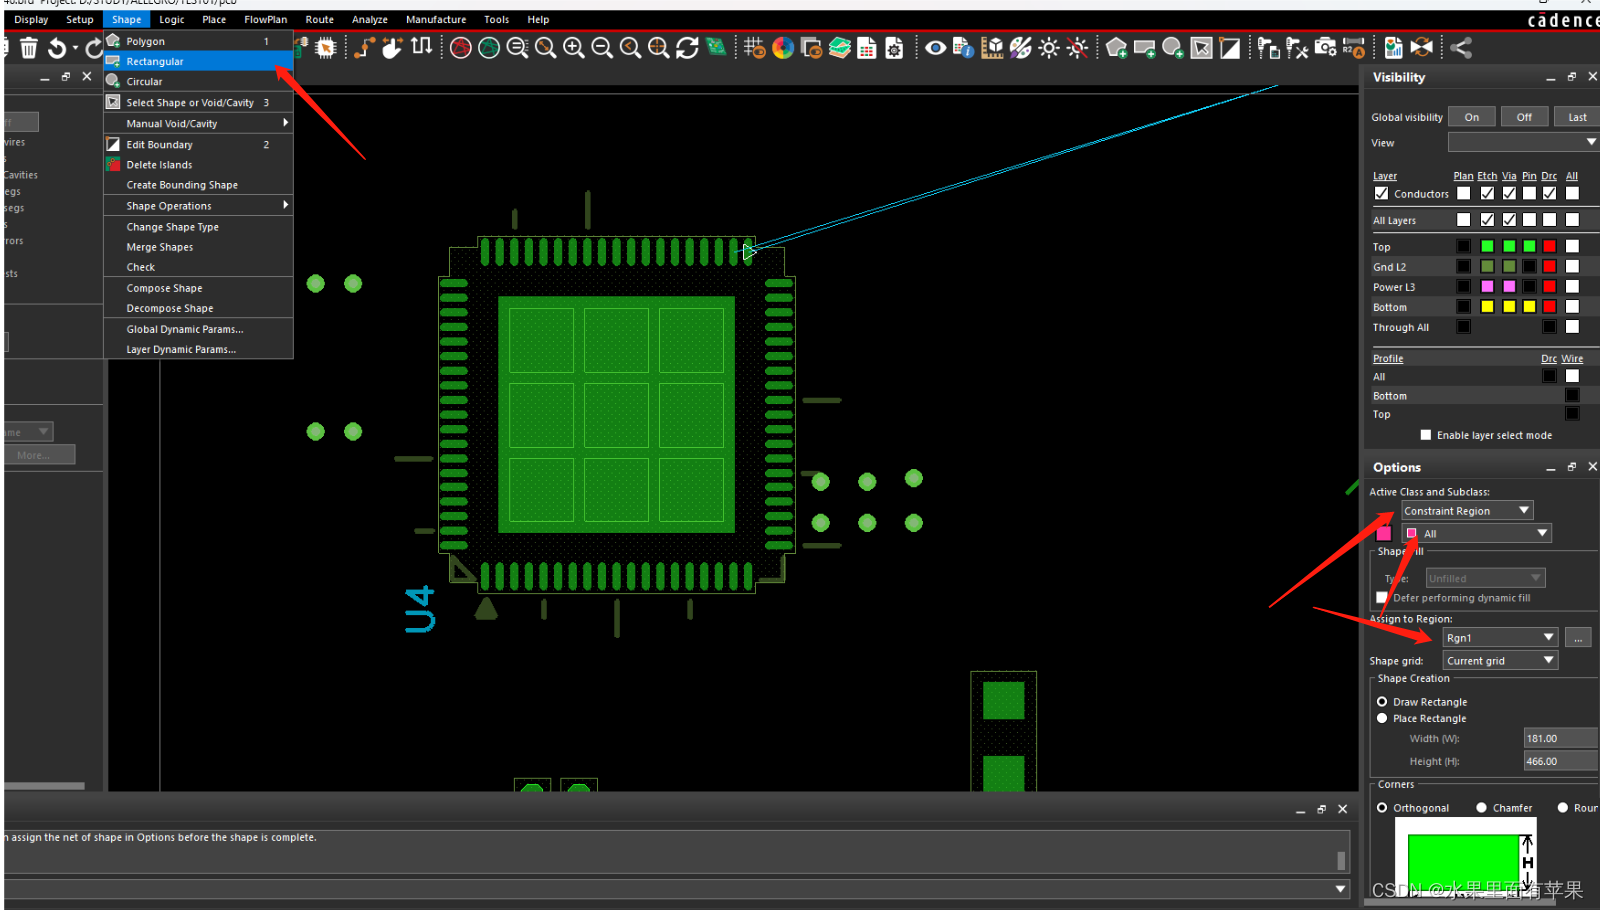Click the undo arrow in toolbar
The width and height of the screenshot is (1600, 910).
click(x=57, y=48)
